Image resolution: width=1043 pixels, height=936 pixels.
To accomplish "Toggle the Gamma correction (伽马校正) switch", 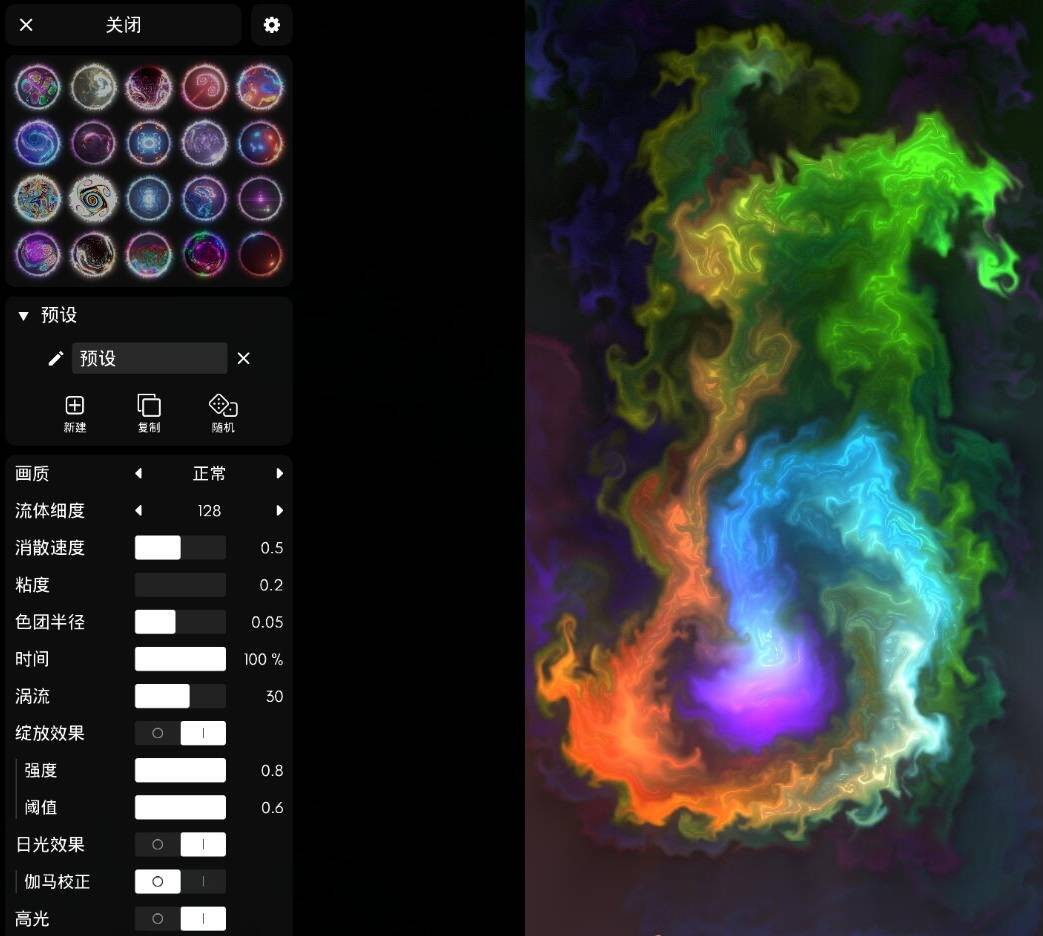I will coord(180,881).
